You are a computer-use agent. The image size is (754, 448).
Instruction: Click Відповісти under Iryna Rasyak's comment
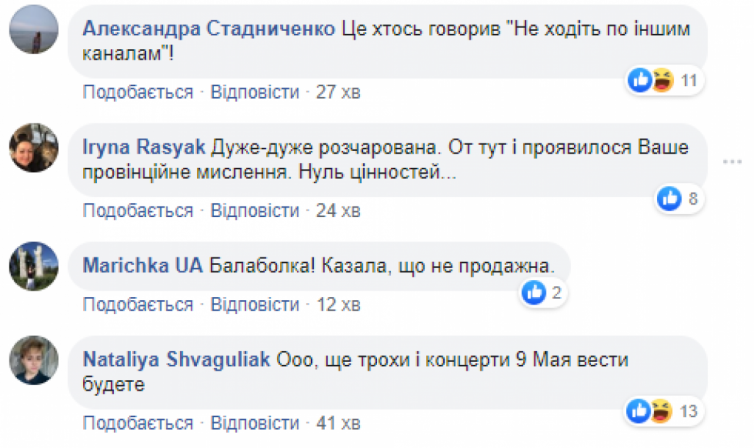pyautogui.click(x=254, y=211)
